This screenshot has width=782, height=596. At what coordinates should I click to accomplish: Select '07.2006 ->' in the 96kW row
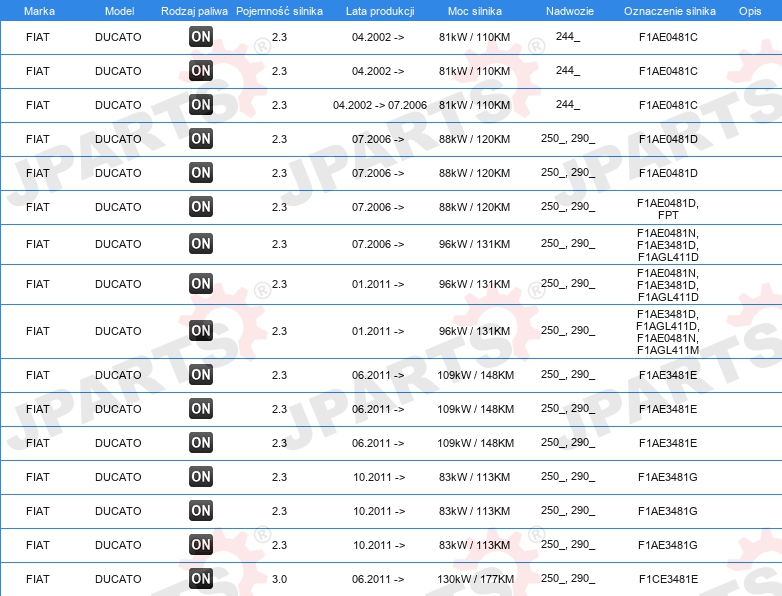pos(378,244)
